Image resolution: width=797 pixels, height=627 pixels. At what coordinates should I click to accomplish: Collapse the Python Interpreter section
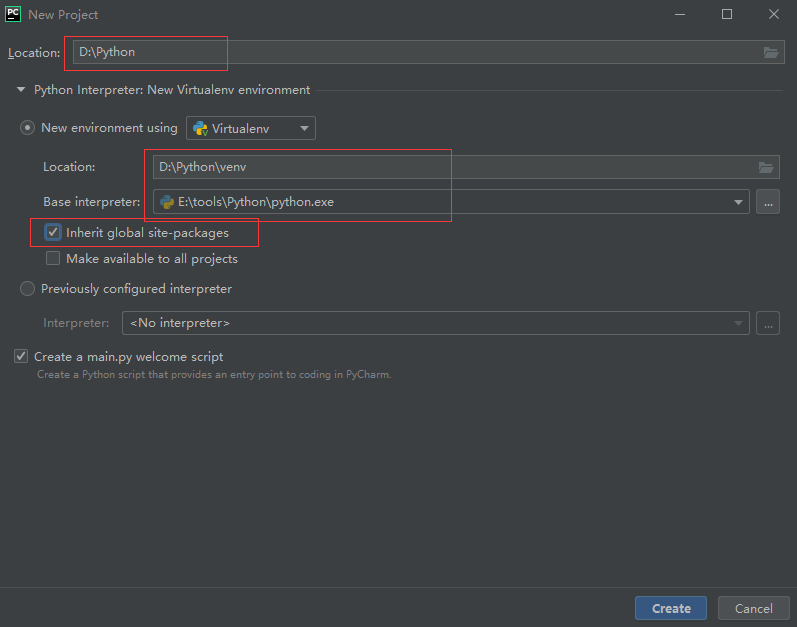21,90
